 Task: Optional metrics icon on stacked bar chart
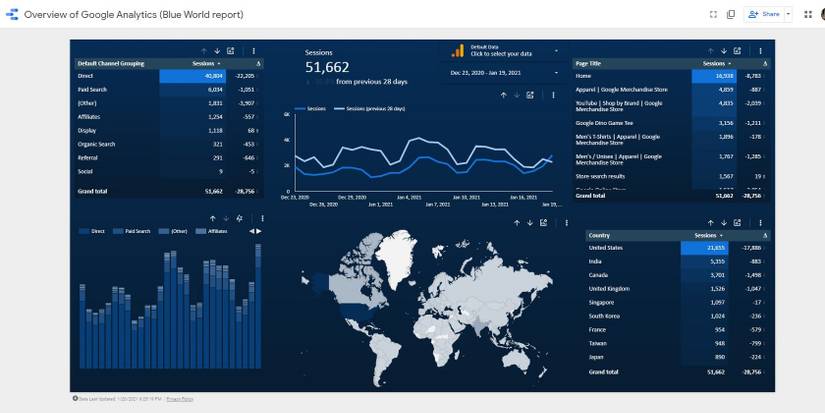[x=239, y=218]
